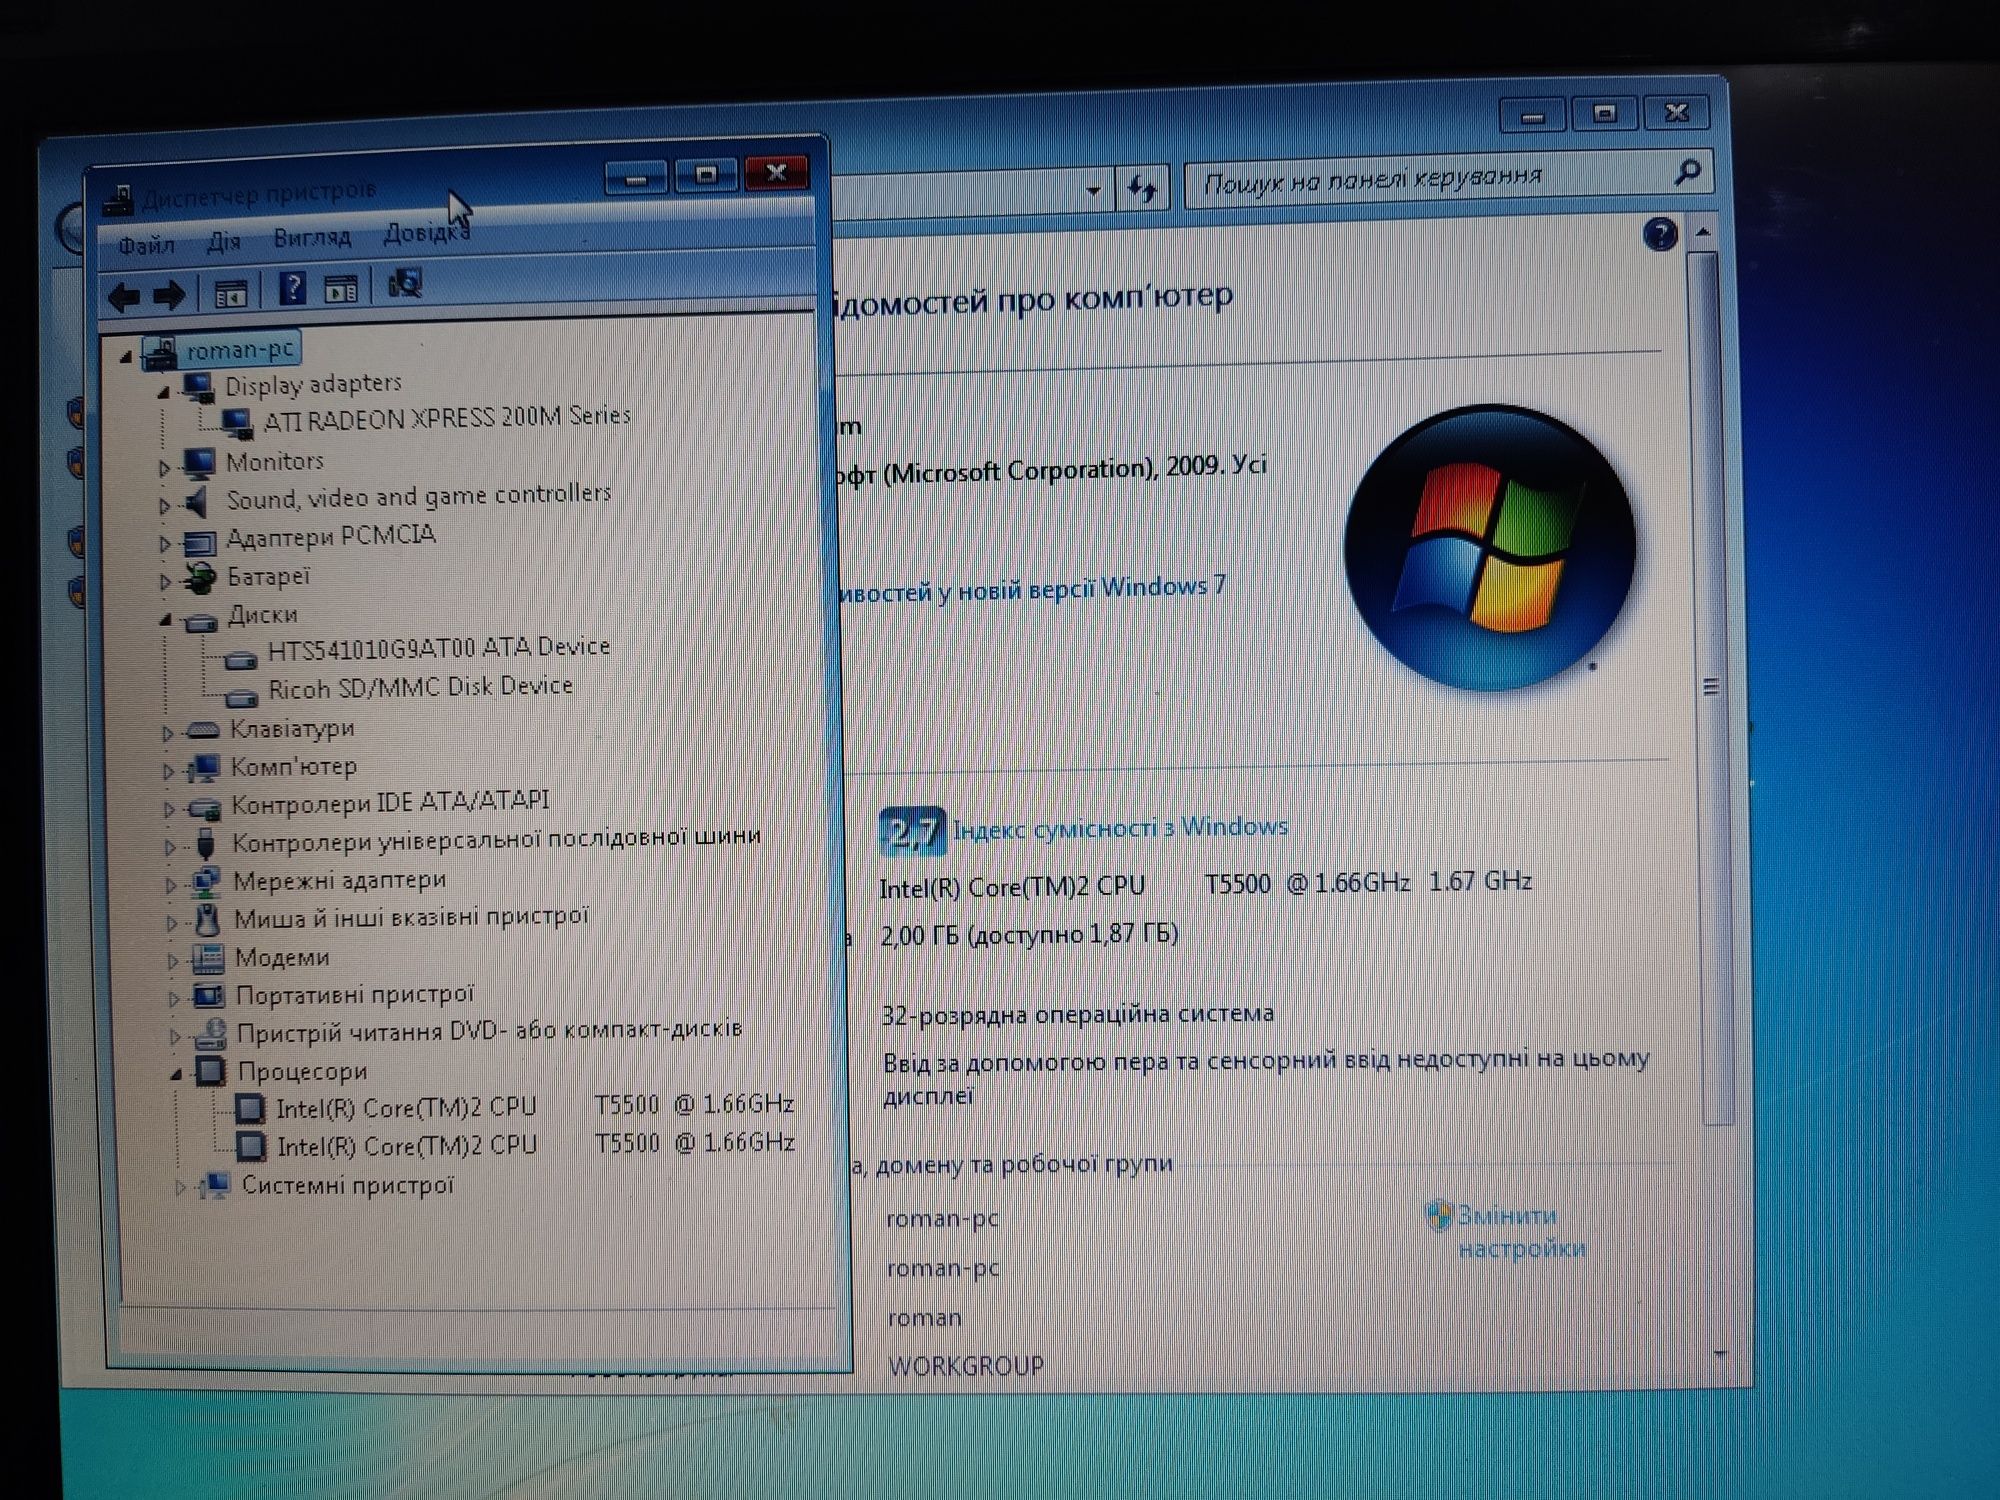Select Портативні пристрої in the tree
The image size is (2000, 1500).
pos(354,995)
